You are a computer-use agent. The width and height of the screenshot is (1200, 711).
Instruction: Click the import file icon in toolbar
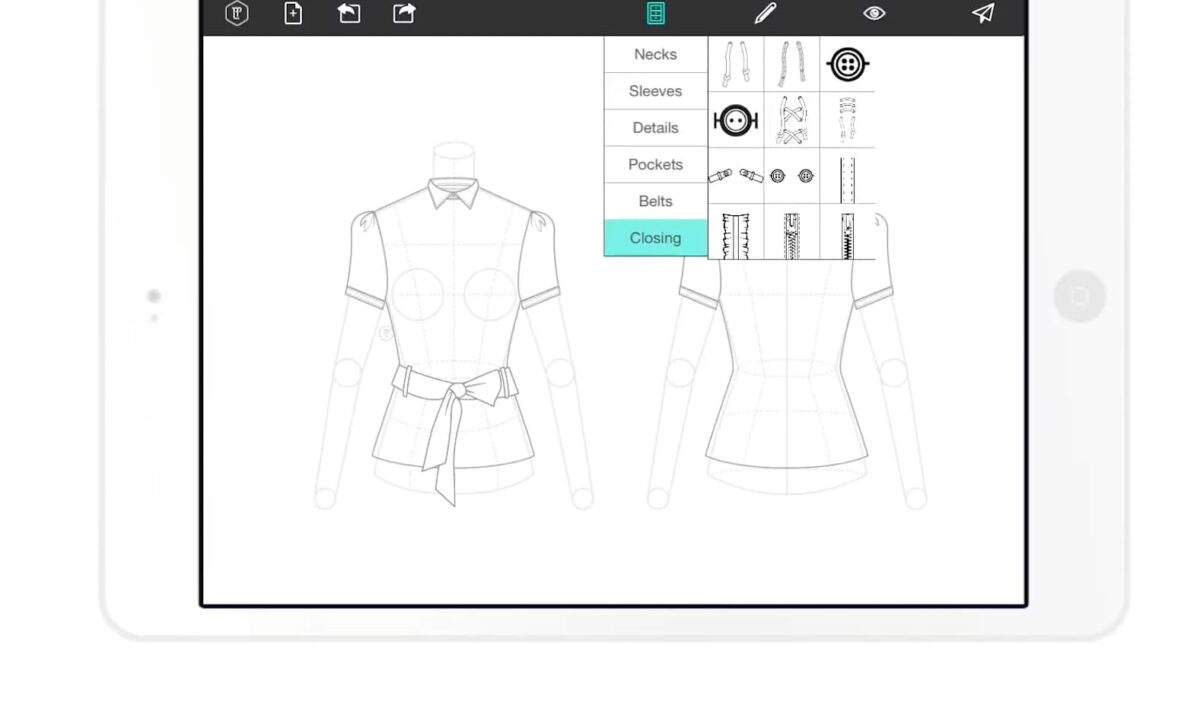(x=348, y=13)
